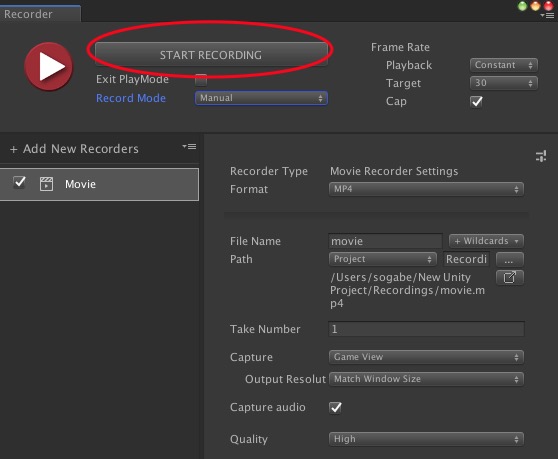This screenshot has height=459, width=558.
Task: Open the Record Mode Manual dropdown
Action: coord(261,98)
